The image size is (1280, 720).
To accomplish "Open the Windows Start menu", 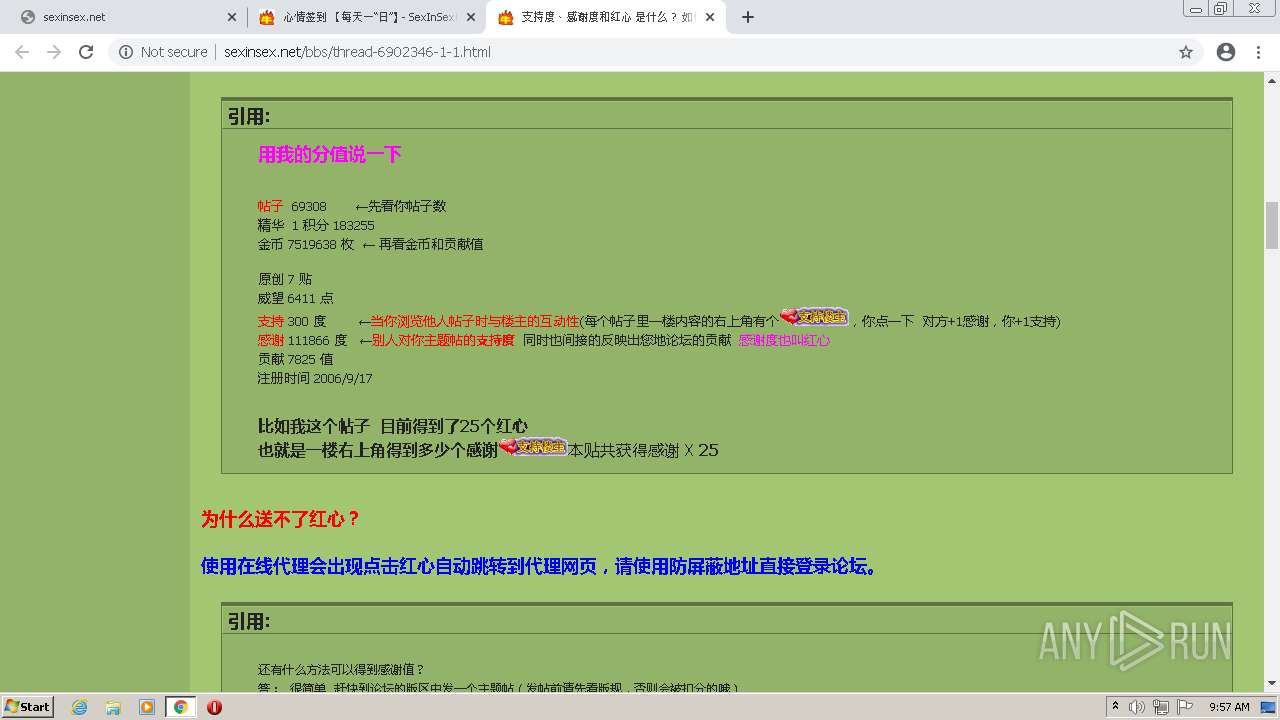I will pyautogui.click(x=28, y=706).
